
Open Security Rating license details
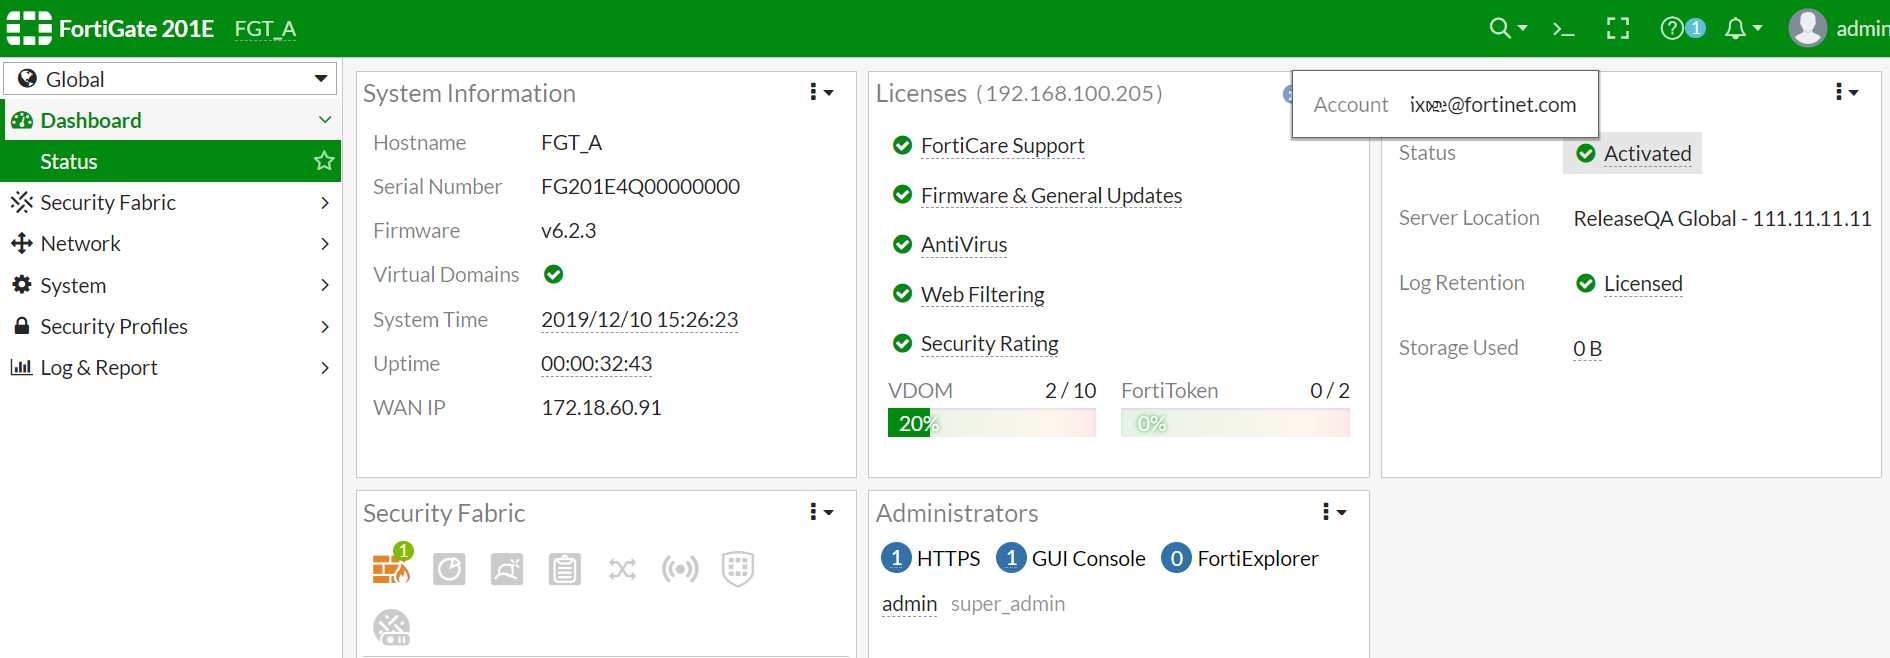[x=989, y=344]
